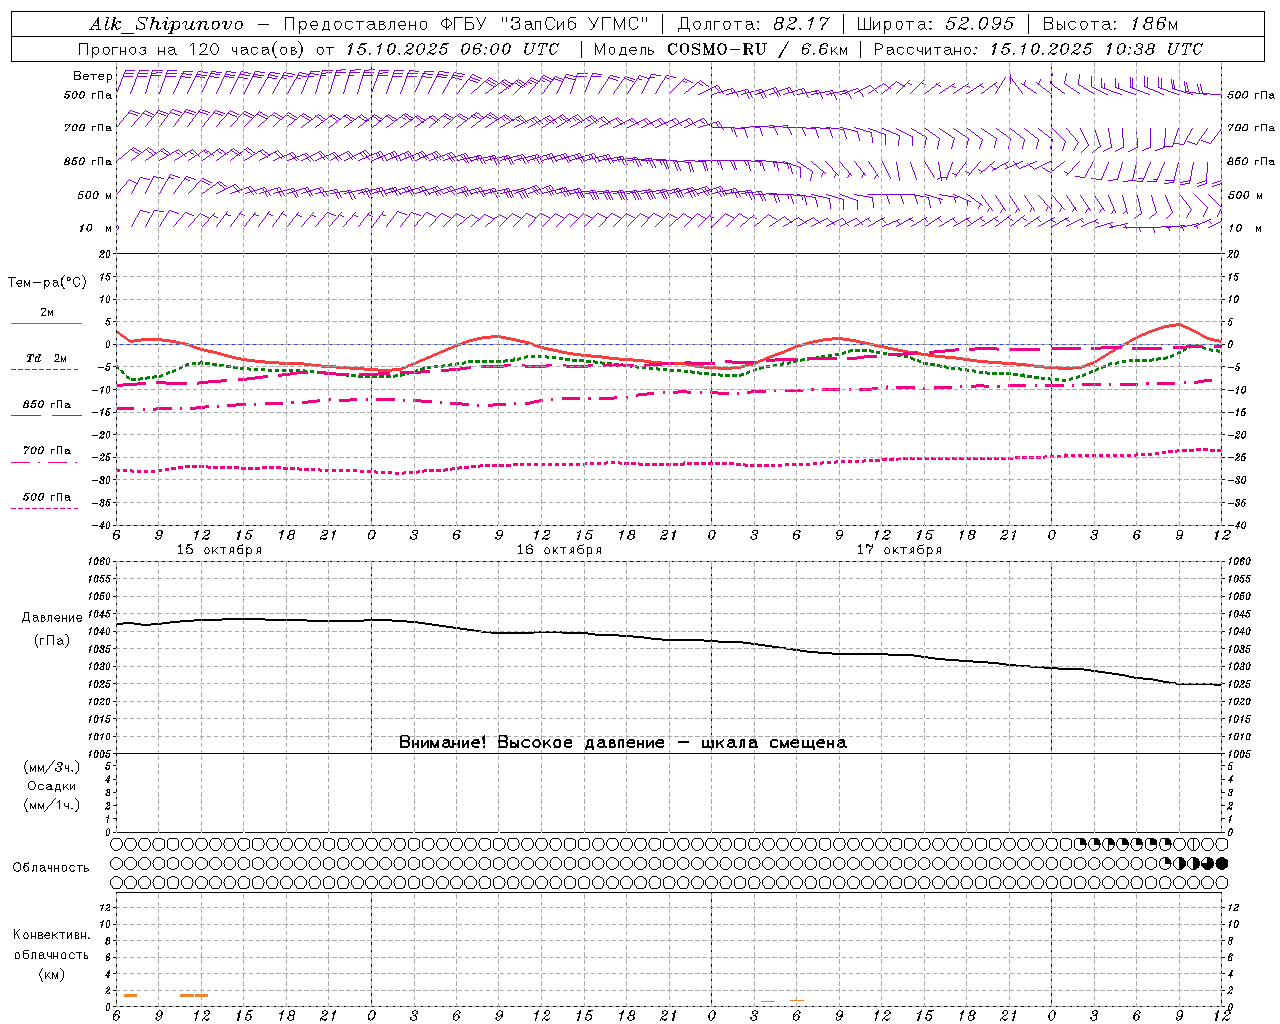The width and height of the screenshot is (1280, 1024).
Task: Click the fully filled last cloud symbol, middle row
Action: 1222,863
